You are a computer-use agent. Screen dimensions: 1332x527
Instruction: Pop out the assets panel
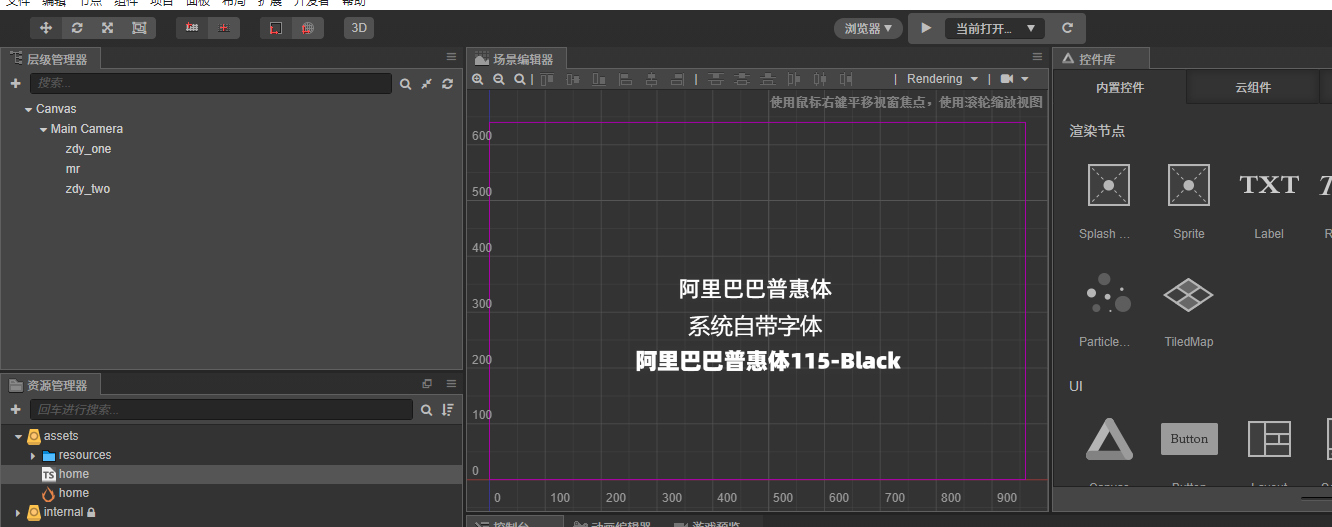pyautogui.click(x=427, y=383)
